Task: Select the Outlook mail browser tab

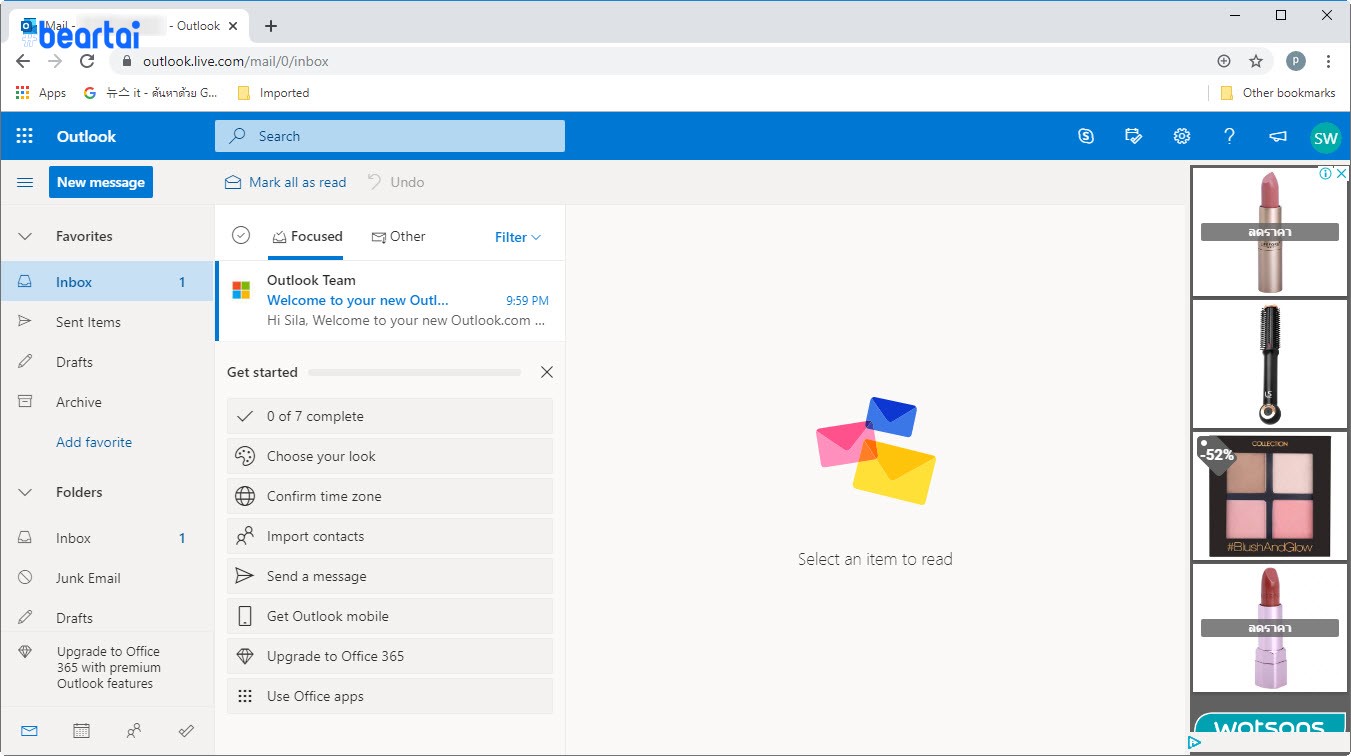Action: click(x=128, y=26)
